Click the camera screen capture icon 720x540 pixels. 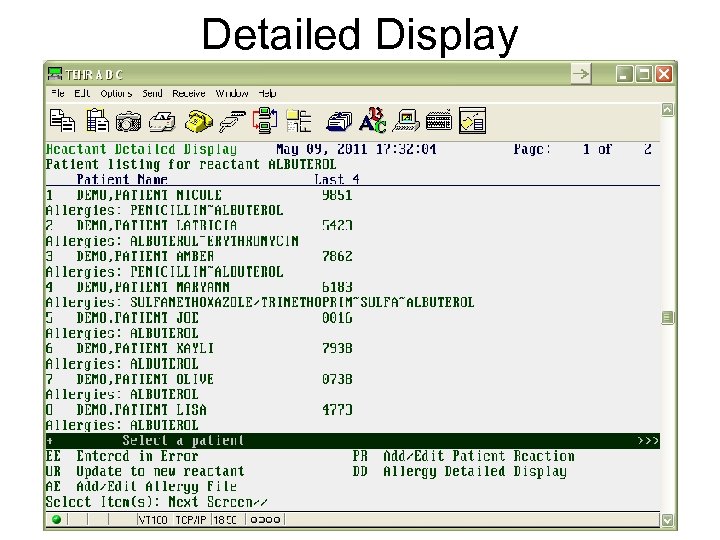[128, 122]
